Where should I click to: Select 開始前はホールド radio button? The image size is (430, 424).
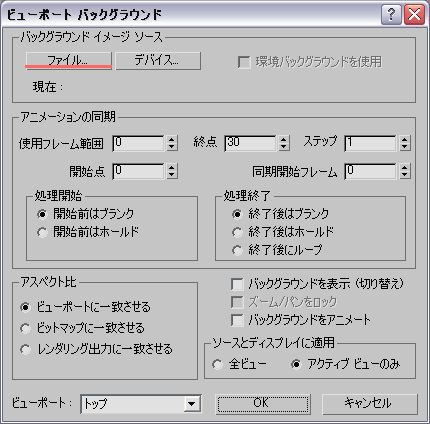pos(42,232)
